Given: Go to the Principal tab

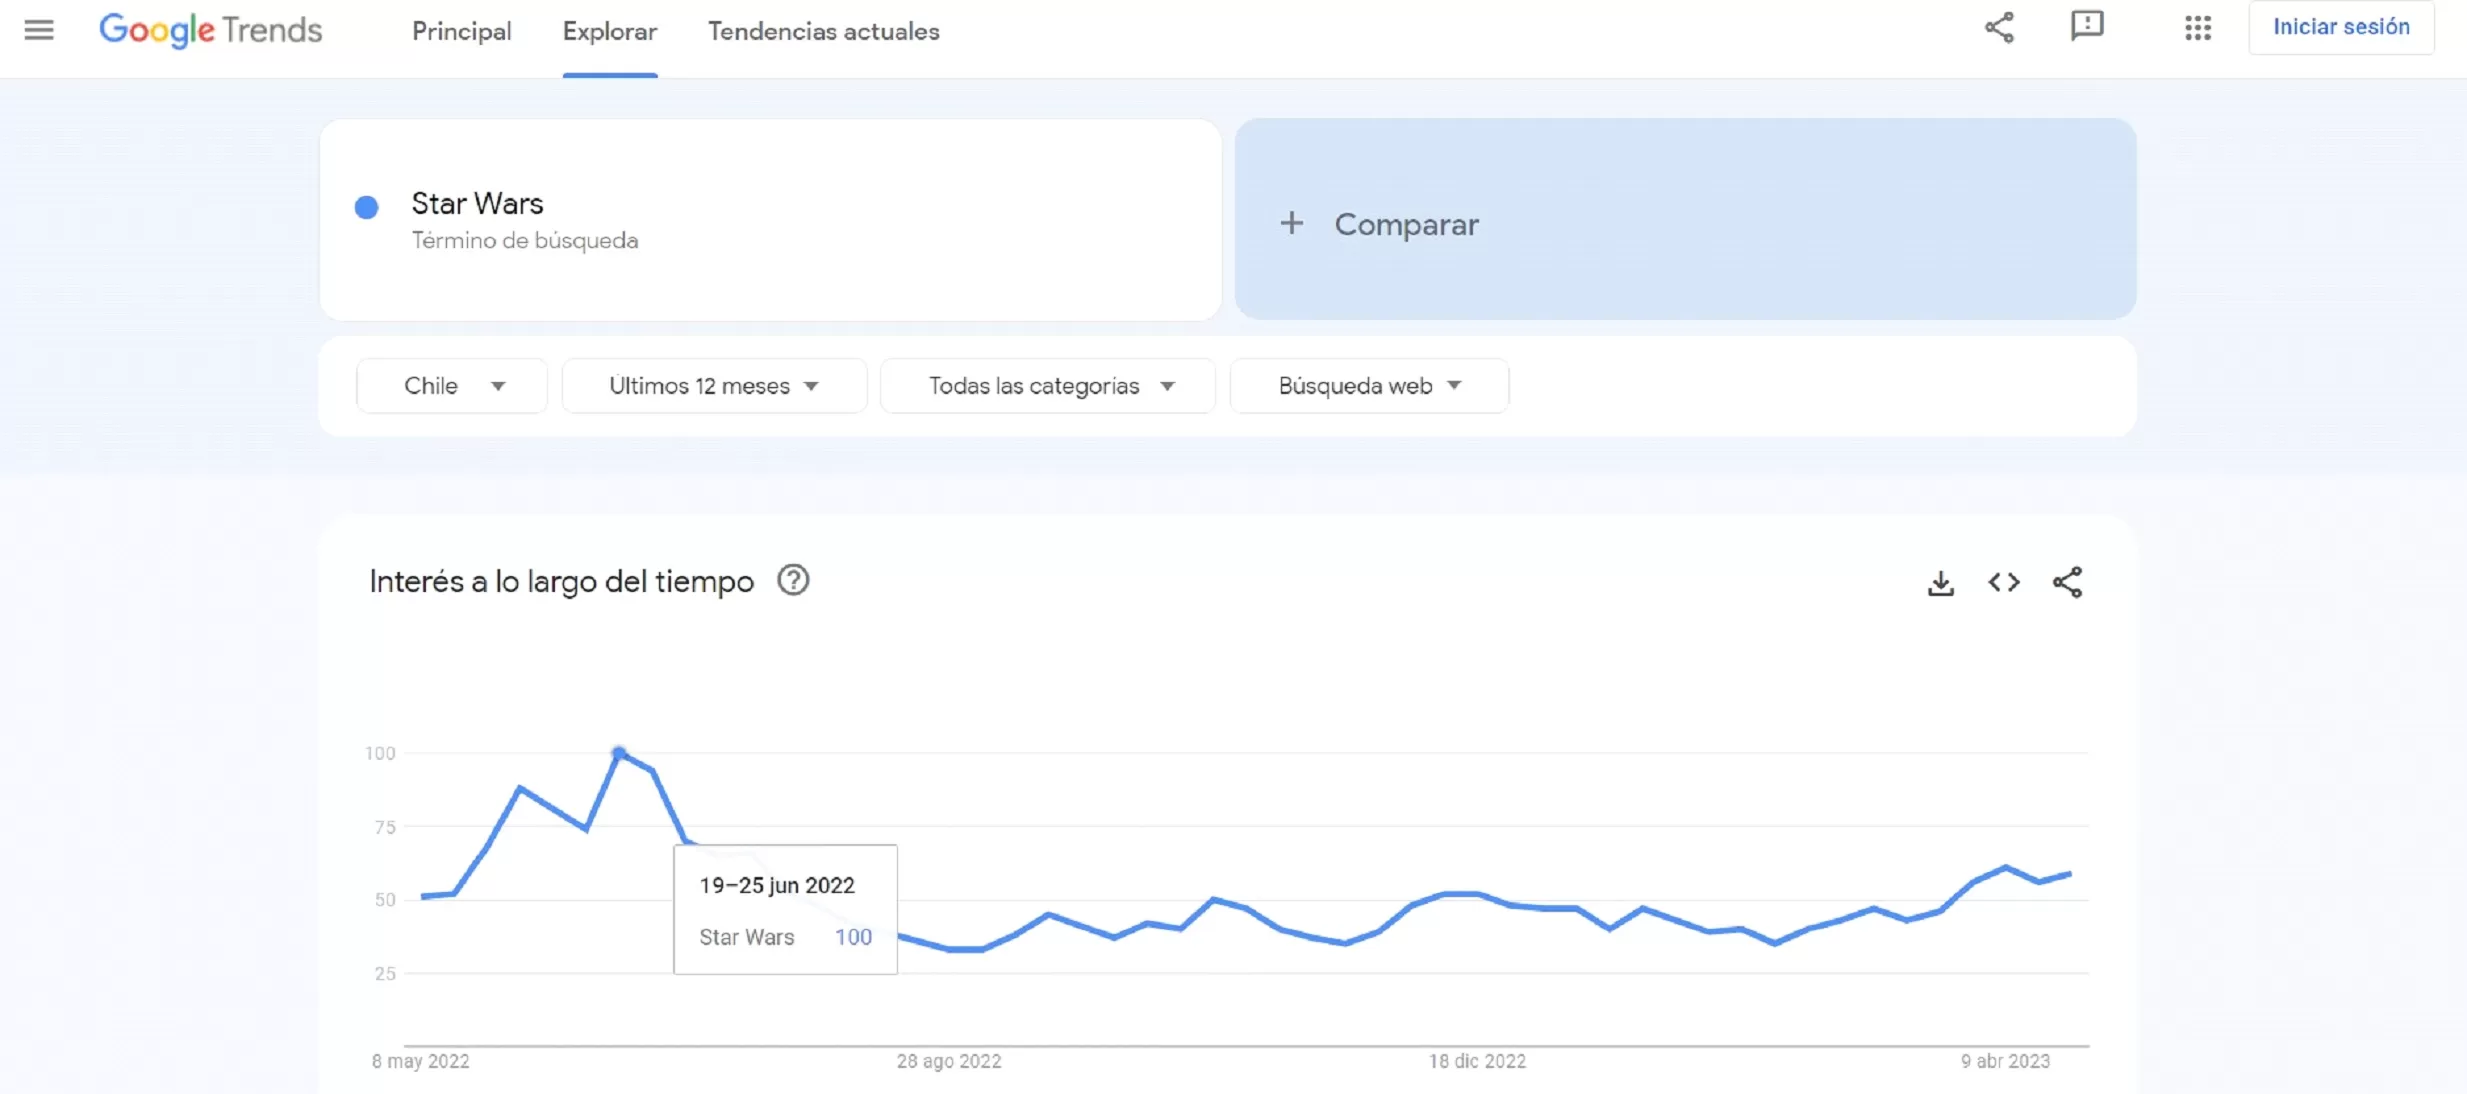Looking at the screenshot, I should coord(461,31).
